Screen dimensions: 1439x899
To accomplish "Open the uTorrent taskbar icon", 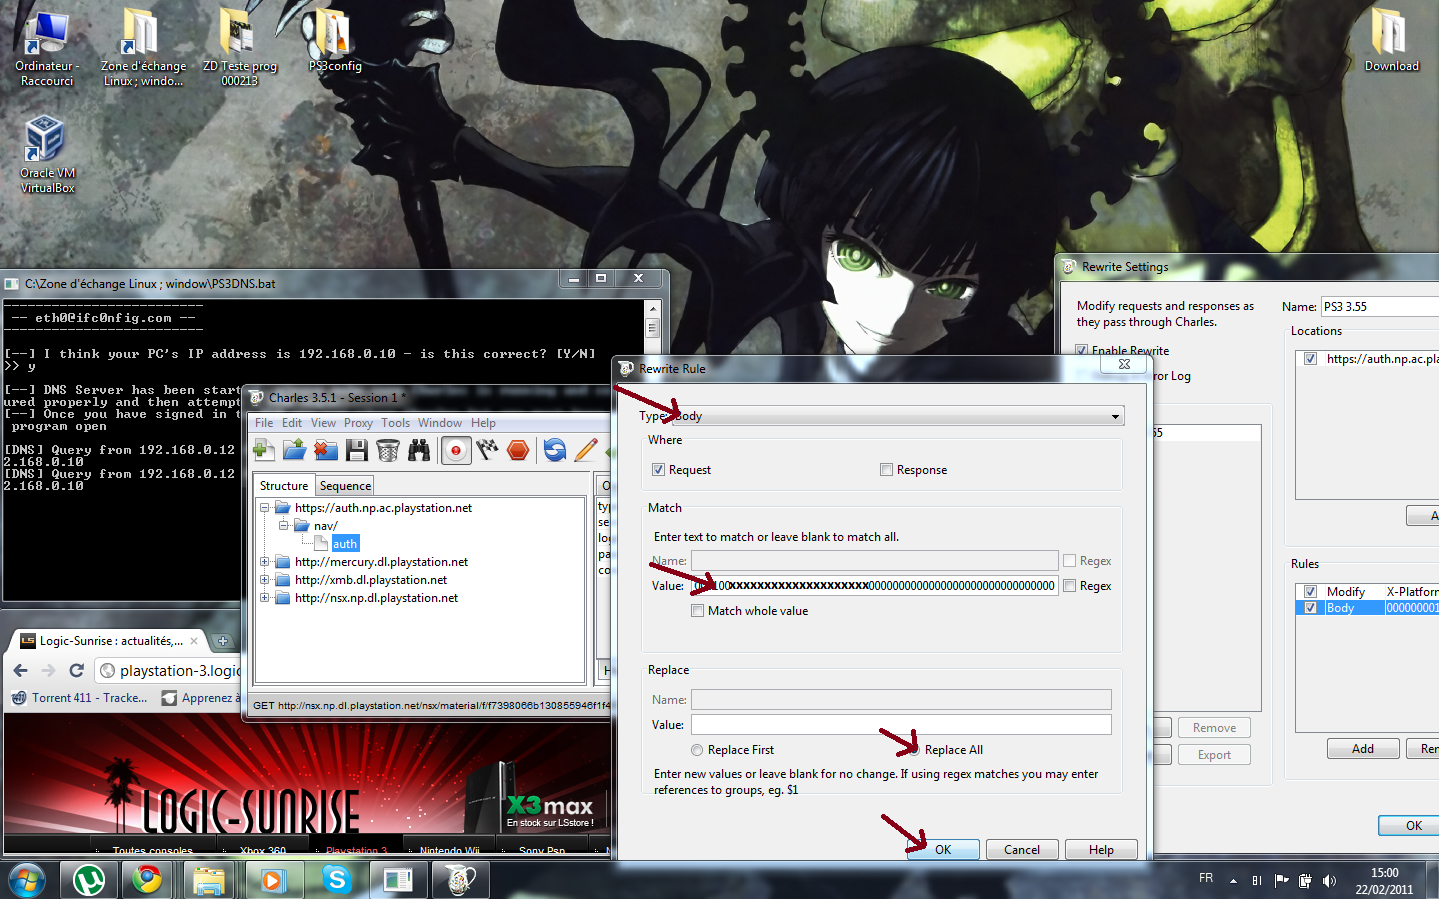I will (x=90, y=880).
